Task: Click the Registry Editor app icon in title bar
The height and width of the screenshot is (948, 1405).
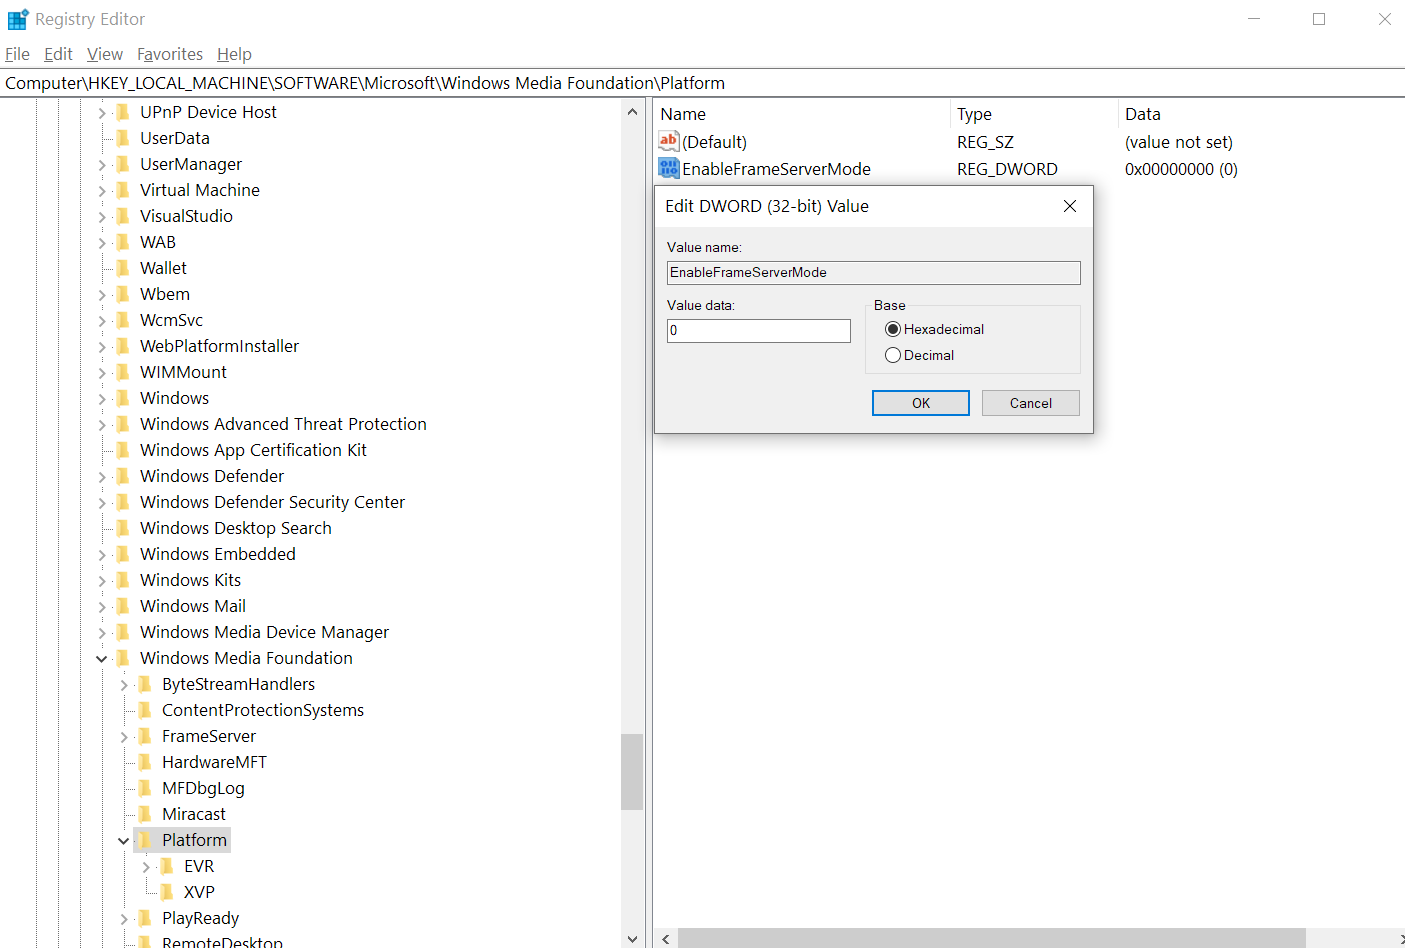Action: click(17, 19)
